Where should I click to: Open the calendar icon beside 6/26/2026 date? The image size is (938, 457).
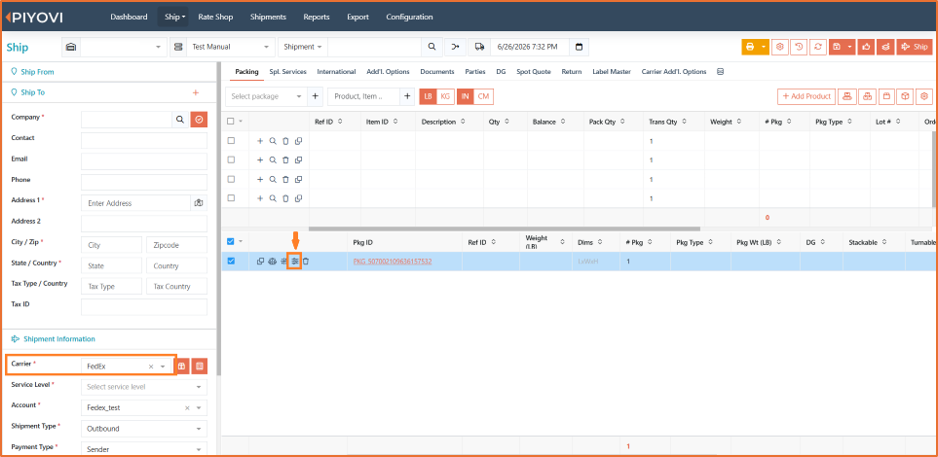578,47
